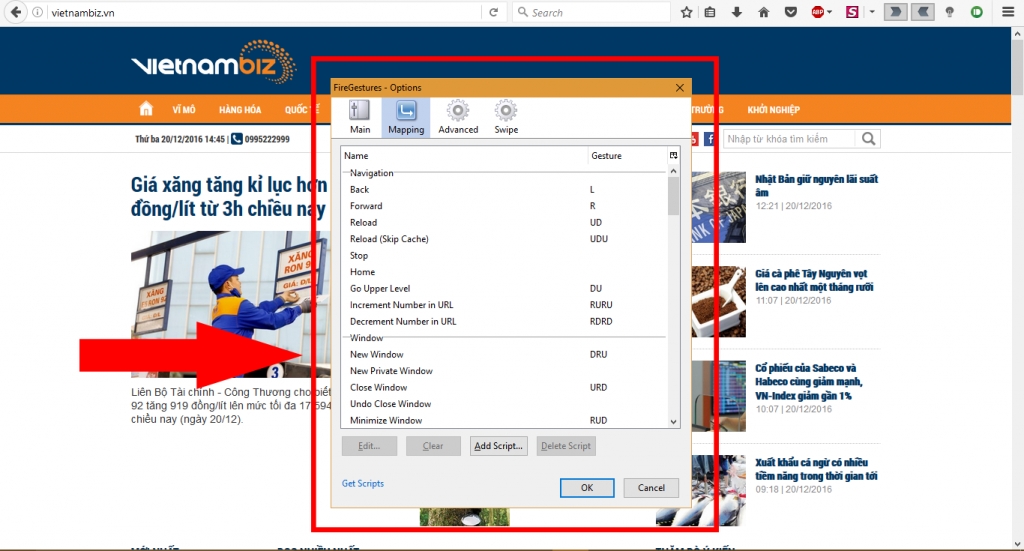This screenshot has width=1024, height=551.
Task: Dismiss the dialog with Cancel
Action: [651, 488]
